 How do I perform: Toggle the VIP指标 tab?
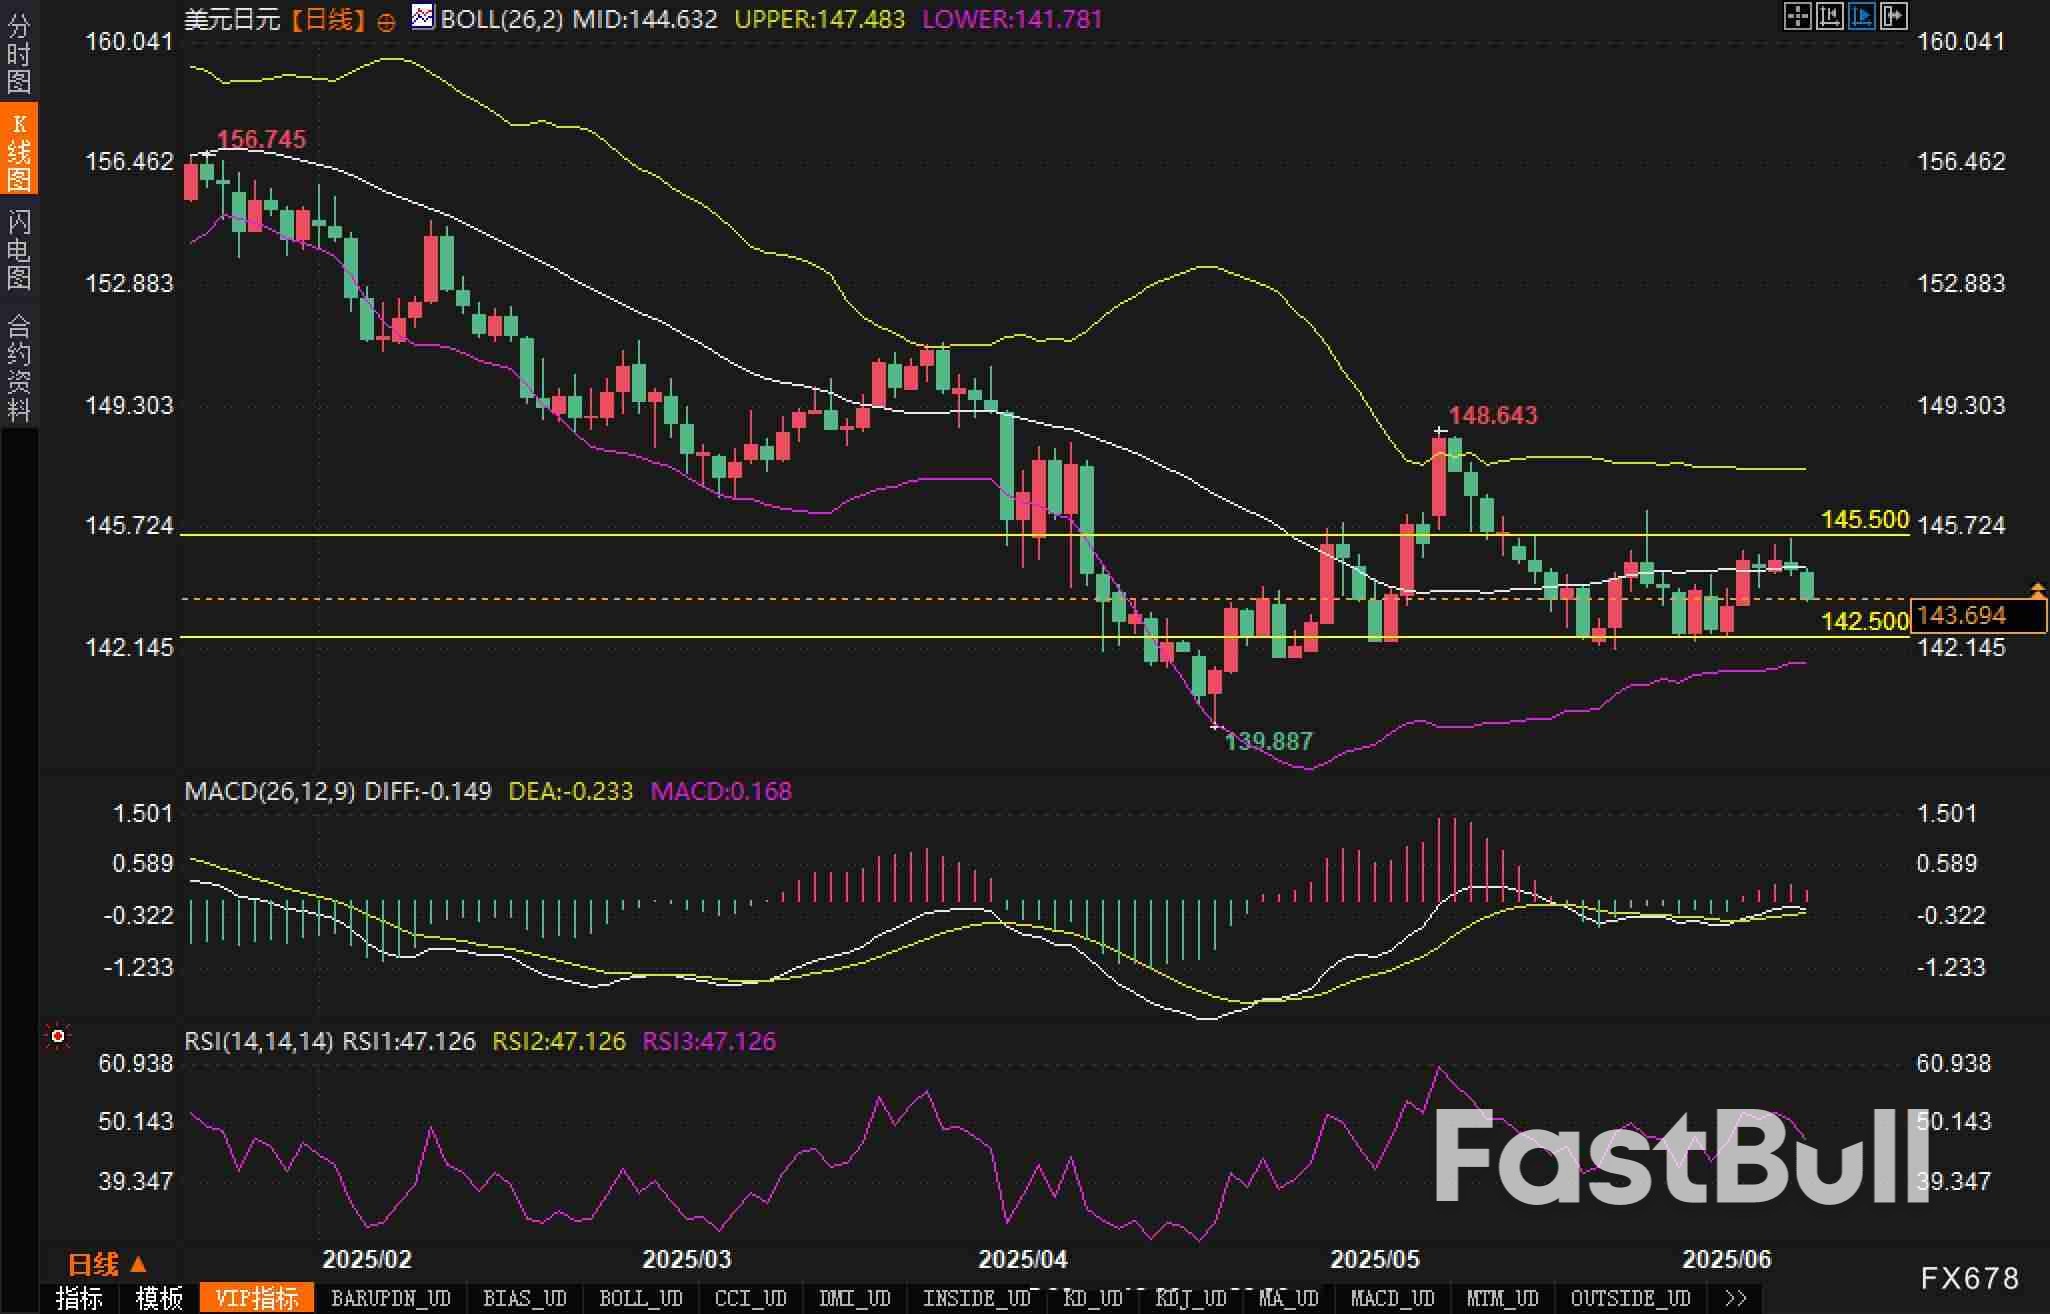257,1298
